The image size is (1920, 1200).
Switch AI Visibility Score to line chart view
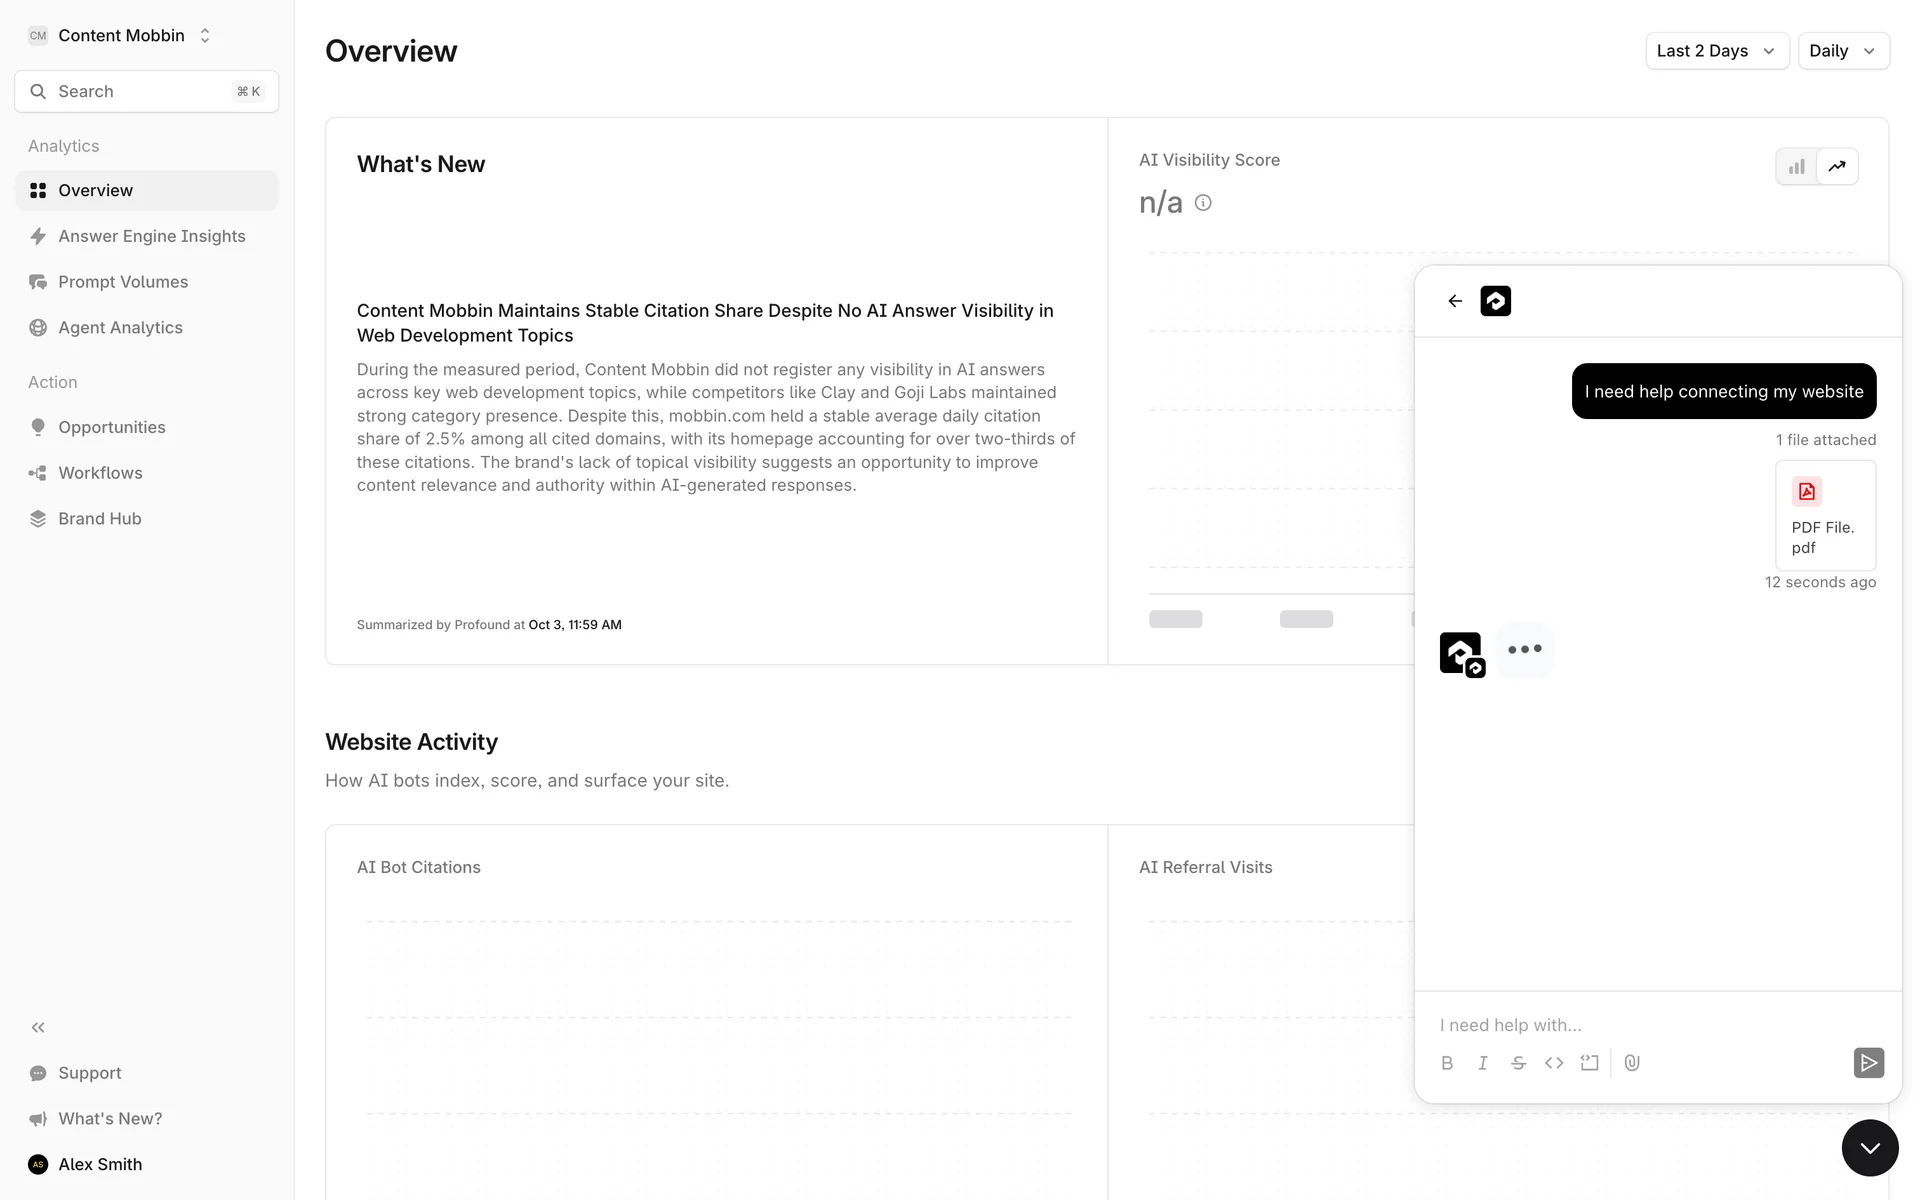[1837, 167]
